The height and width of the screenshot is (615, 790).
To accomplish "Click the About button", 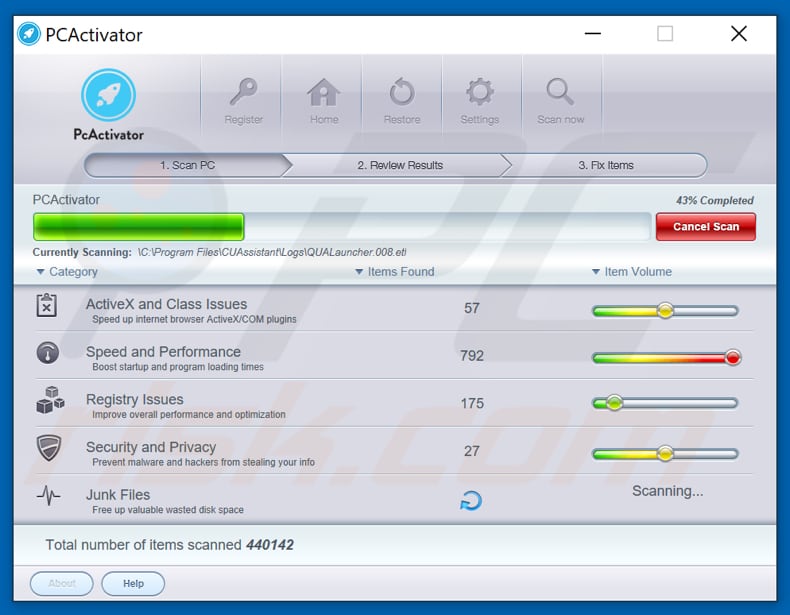I will coord(61,583).
